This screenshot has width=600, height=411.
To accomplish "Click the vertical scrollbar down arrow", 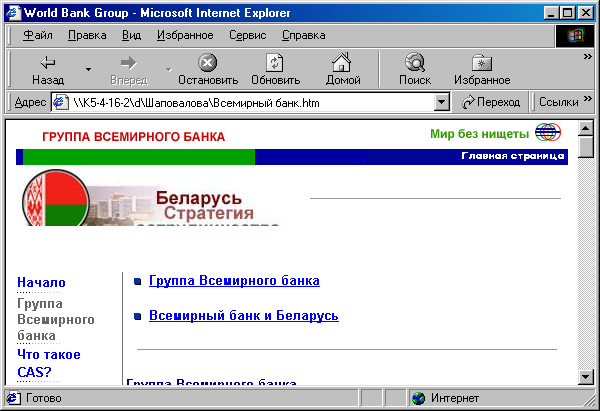I will (585, 377).
